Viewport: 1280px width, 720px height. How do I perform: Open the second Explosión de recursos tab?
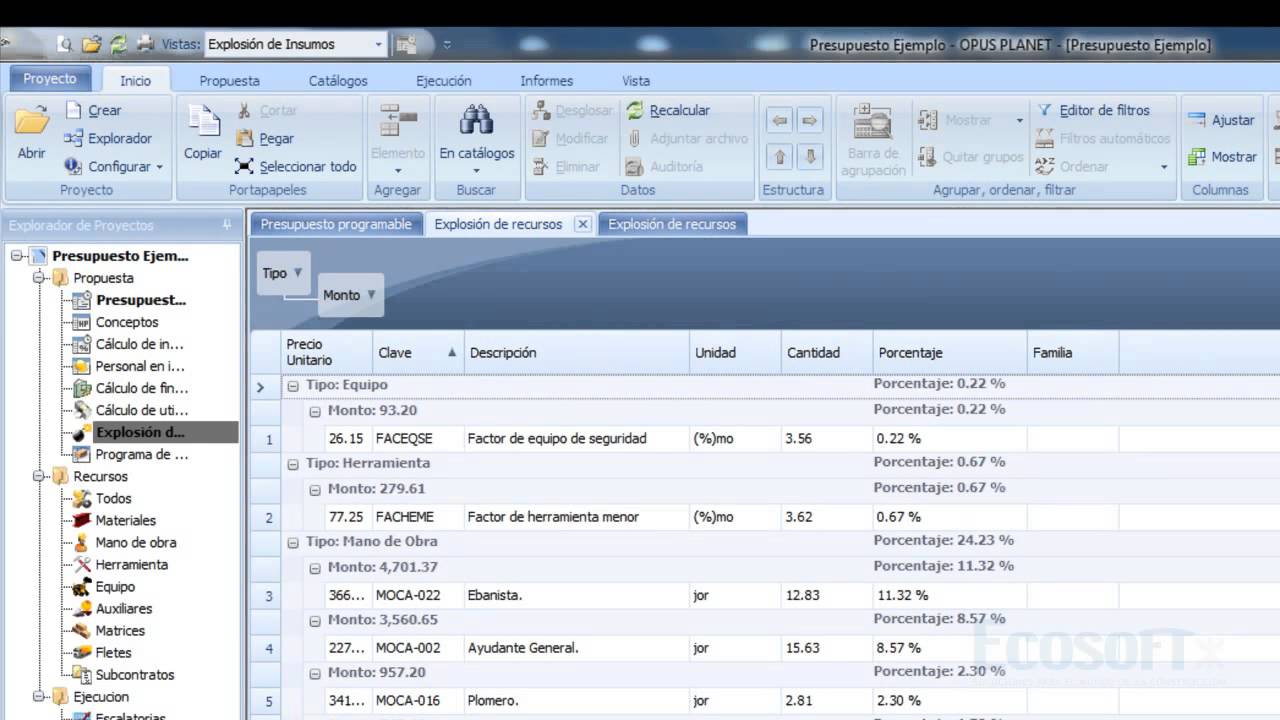tap(672, 224)
